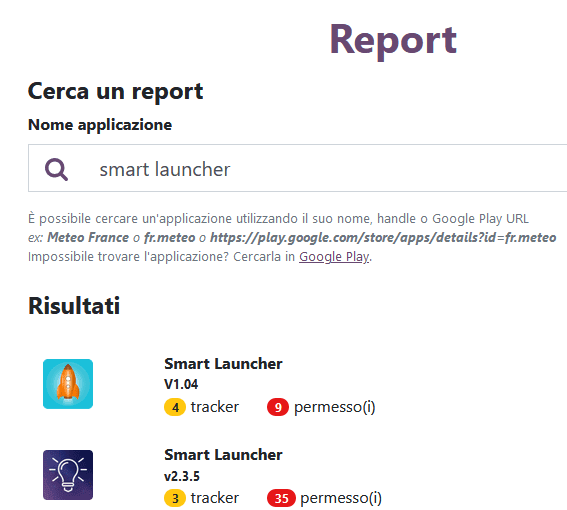Image resolution: width=567 pixels, height=510 pixels.
Task: Click permesso(i) label of v2.3.5 result
Action: coord(341,498)
